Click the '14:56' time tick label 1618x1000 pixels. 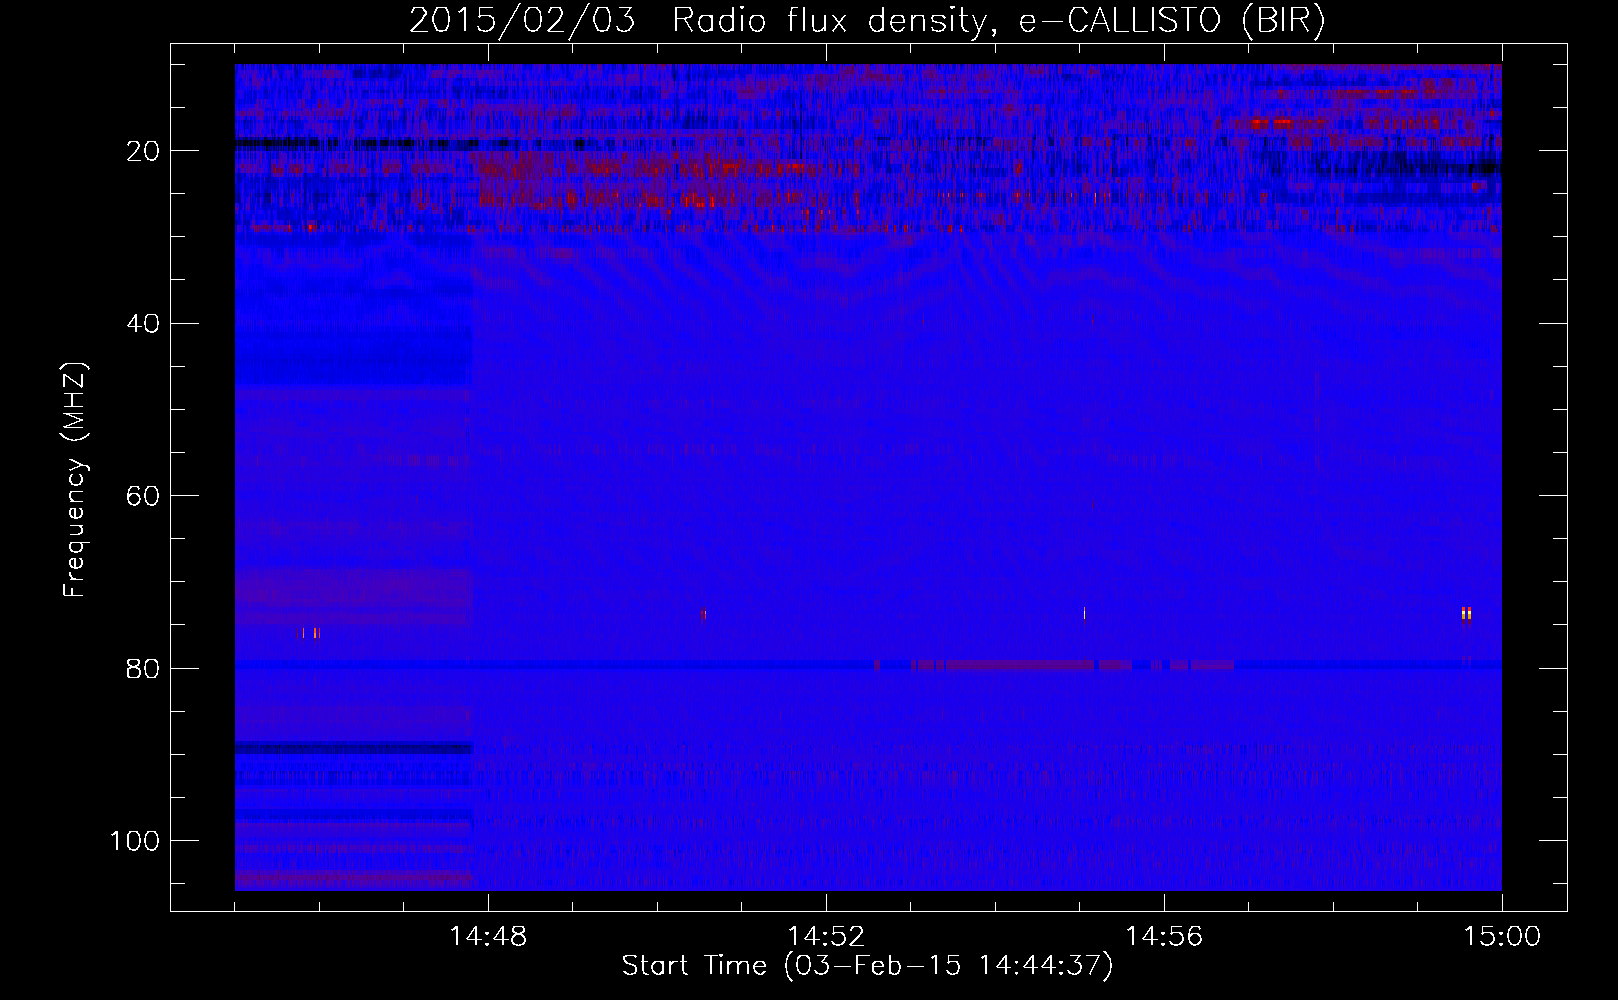[1164, 937]
